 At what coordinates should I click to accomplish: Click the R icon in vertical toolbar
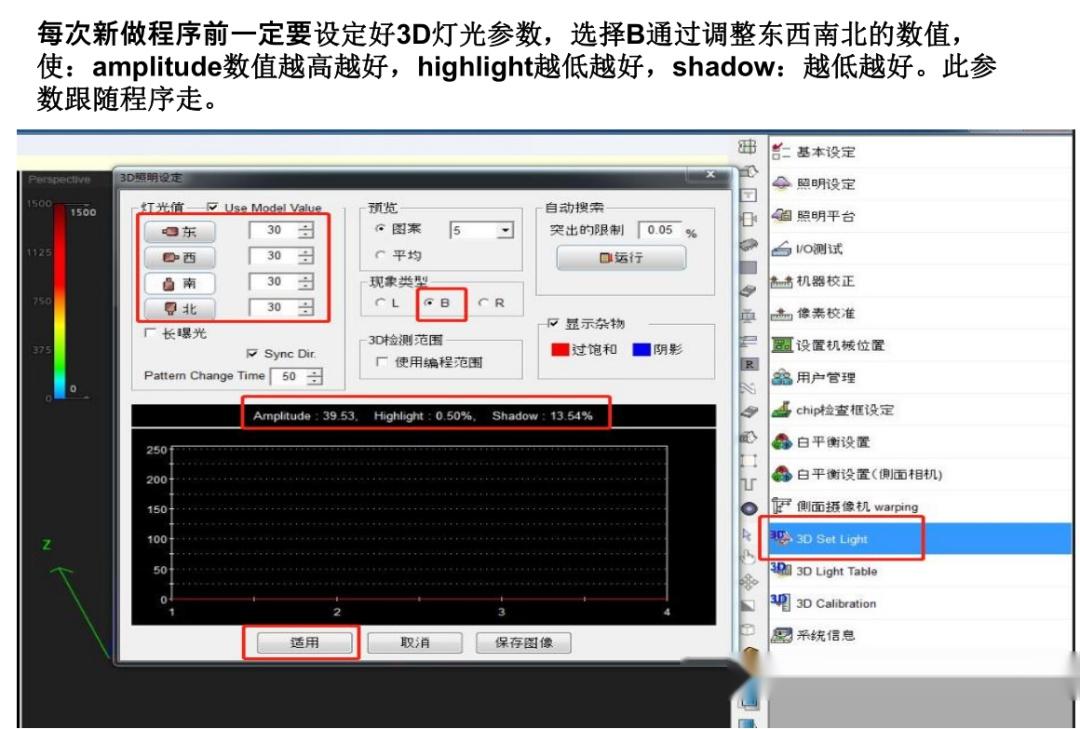point(749,364)
